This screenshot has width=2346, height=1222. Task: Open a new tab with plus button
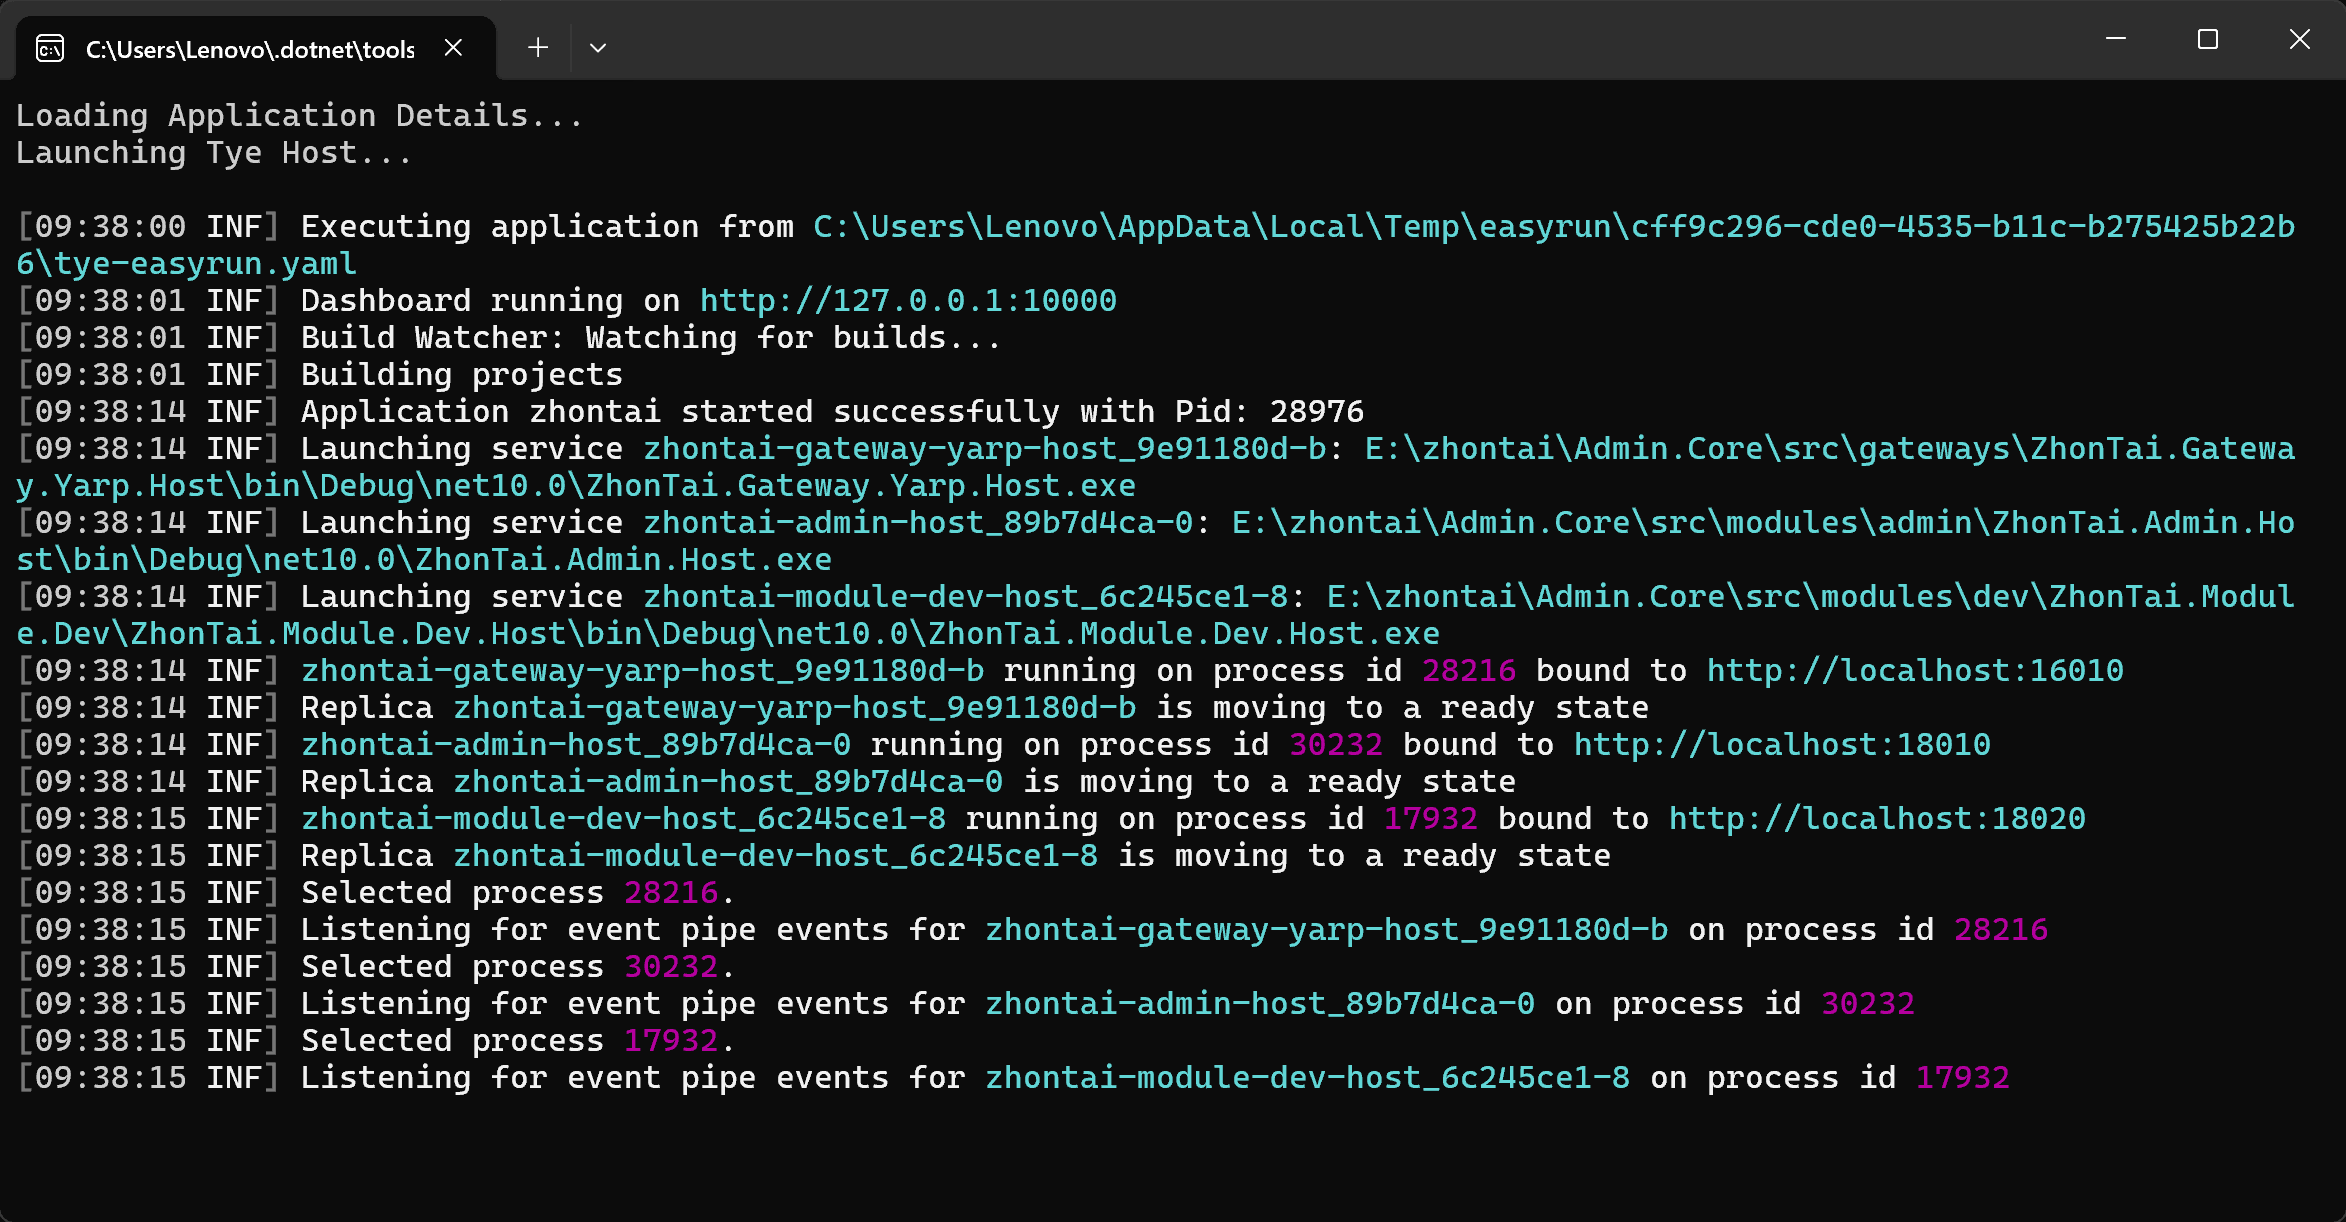(538, 48)
